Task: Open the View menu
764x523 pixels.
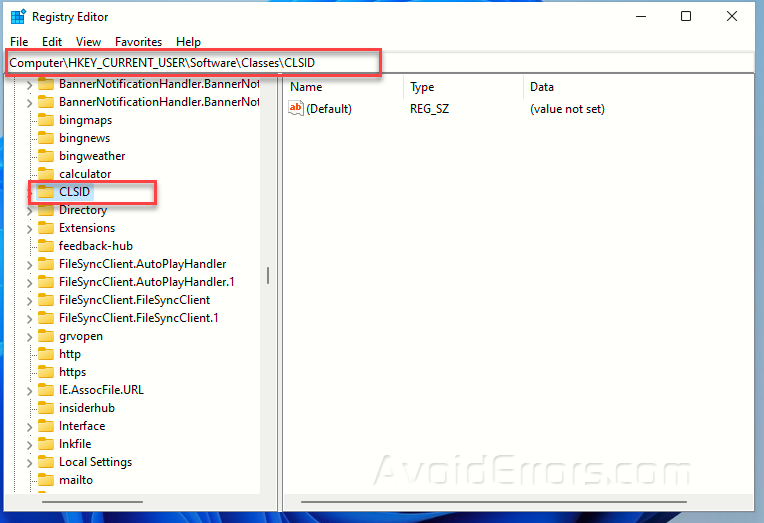Action: (88, 42)
